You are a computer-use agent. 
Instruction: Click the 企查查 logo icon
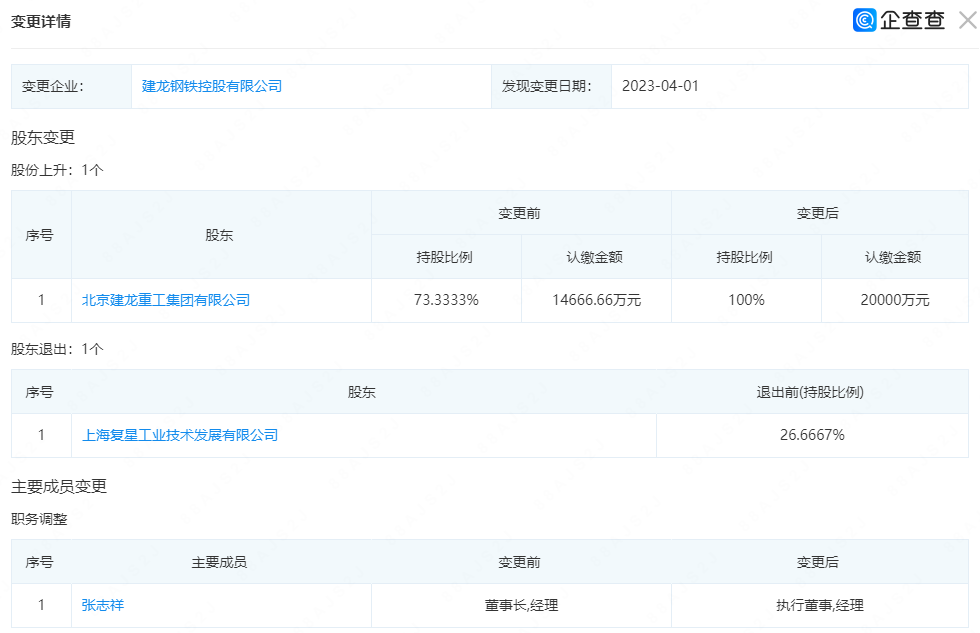pyautogui.click(x=863, y=19)
